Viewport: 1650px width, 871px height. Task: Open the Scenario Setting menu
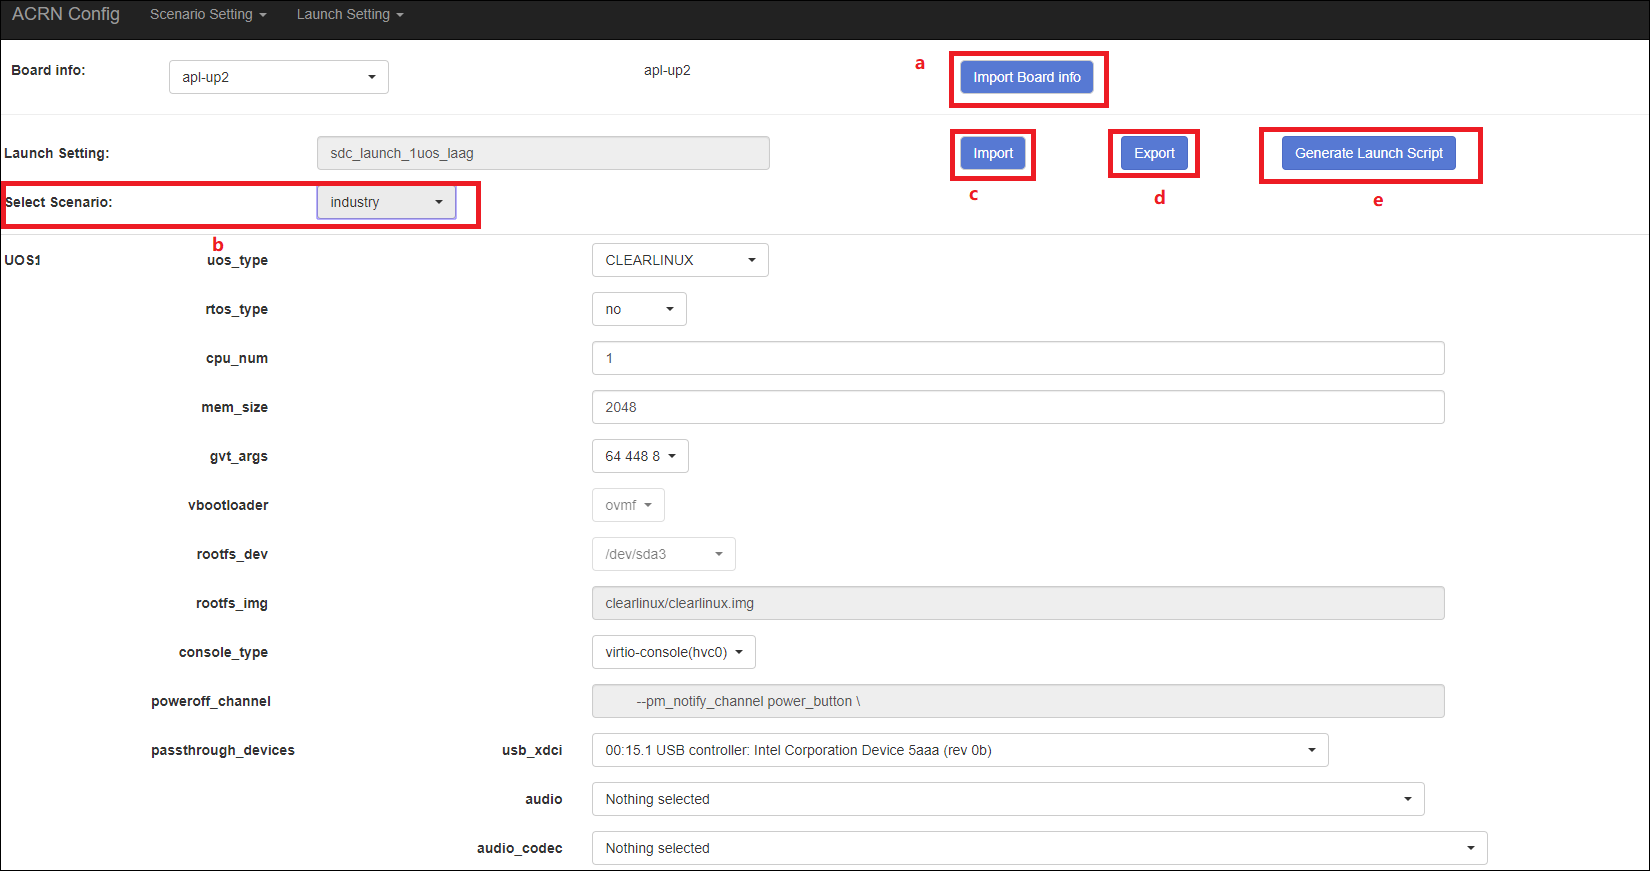point(208,15)
